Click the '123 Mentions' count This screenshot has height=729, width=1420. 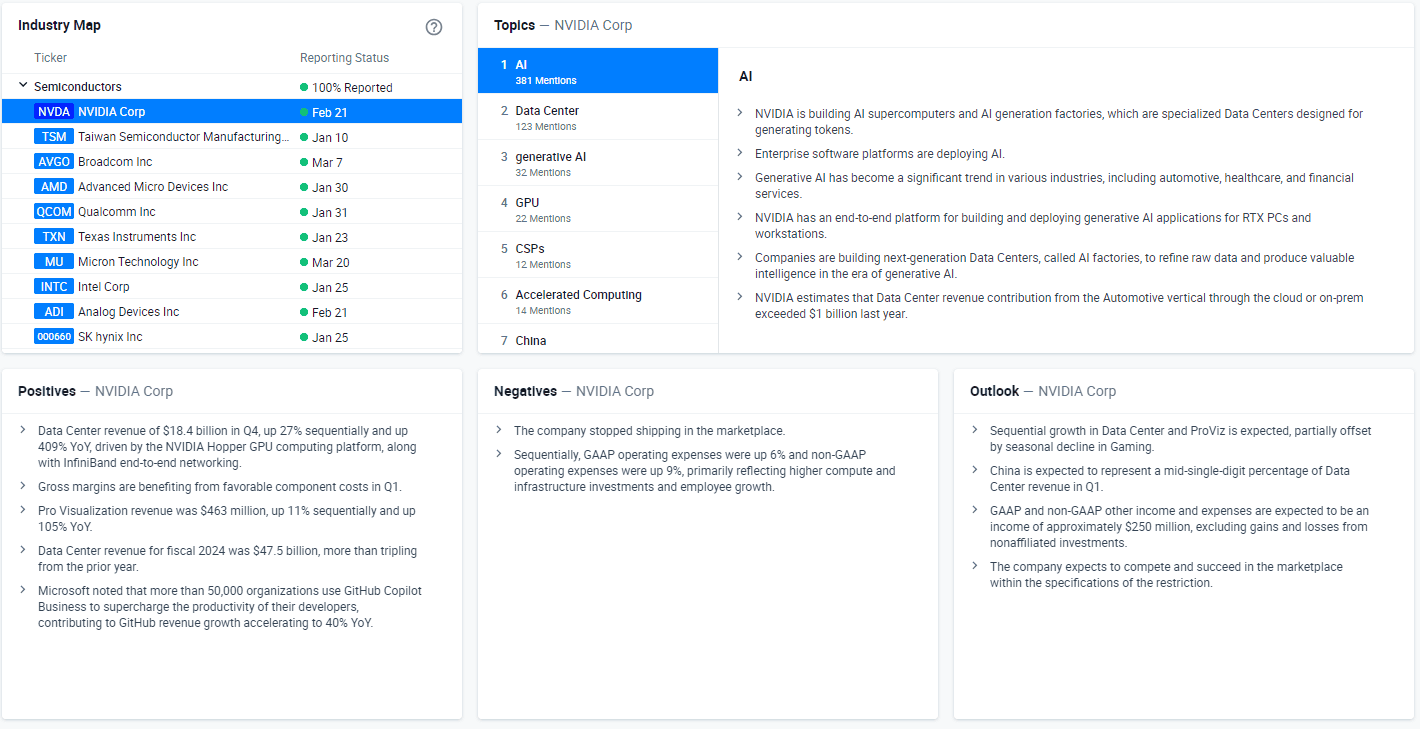(546, 127)
